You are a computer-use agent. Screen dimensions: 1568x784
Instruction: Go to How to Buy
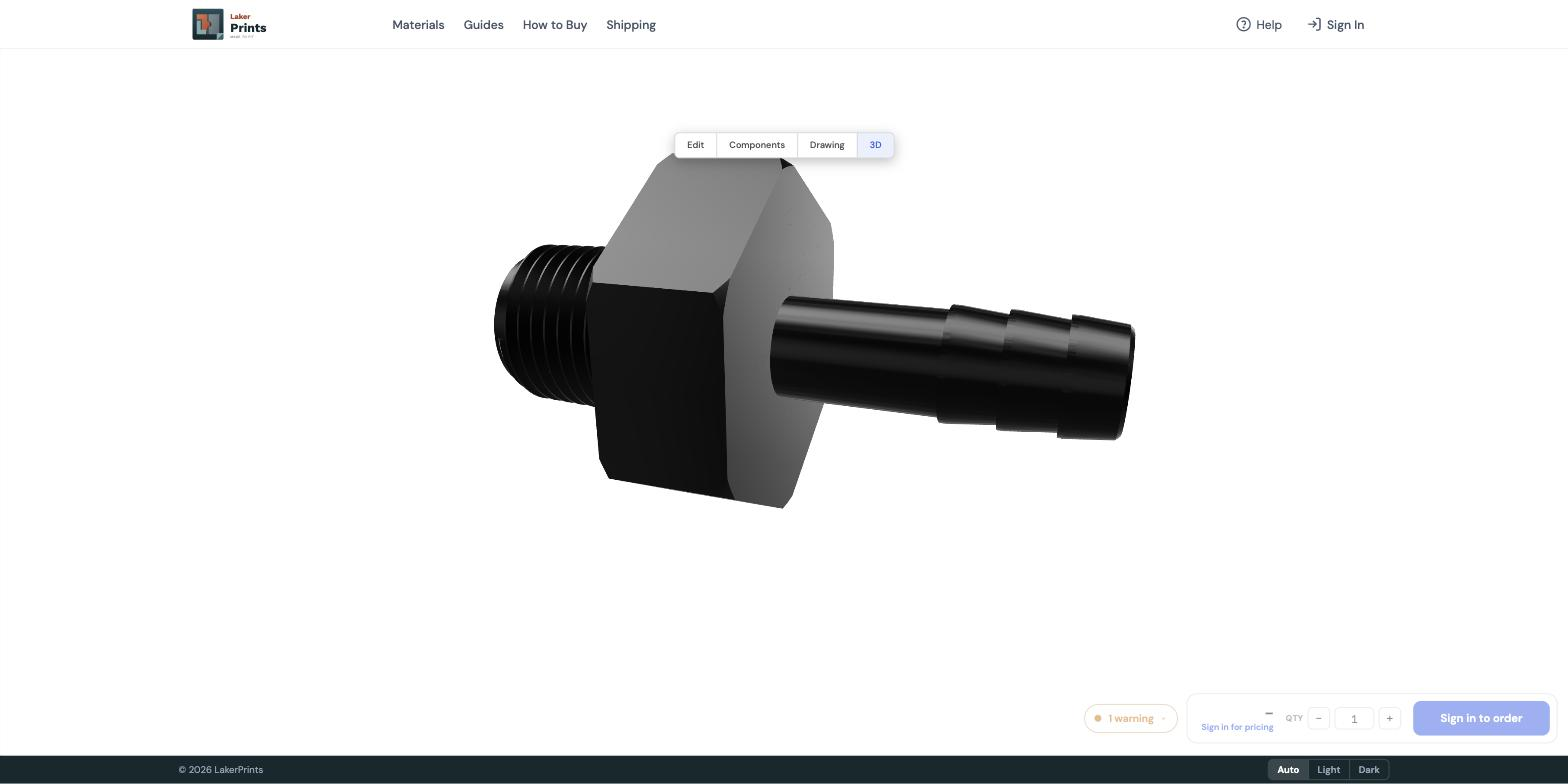click(554, 24)
